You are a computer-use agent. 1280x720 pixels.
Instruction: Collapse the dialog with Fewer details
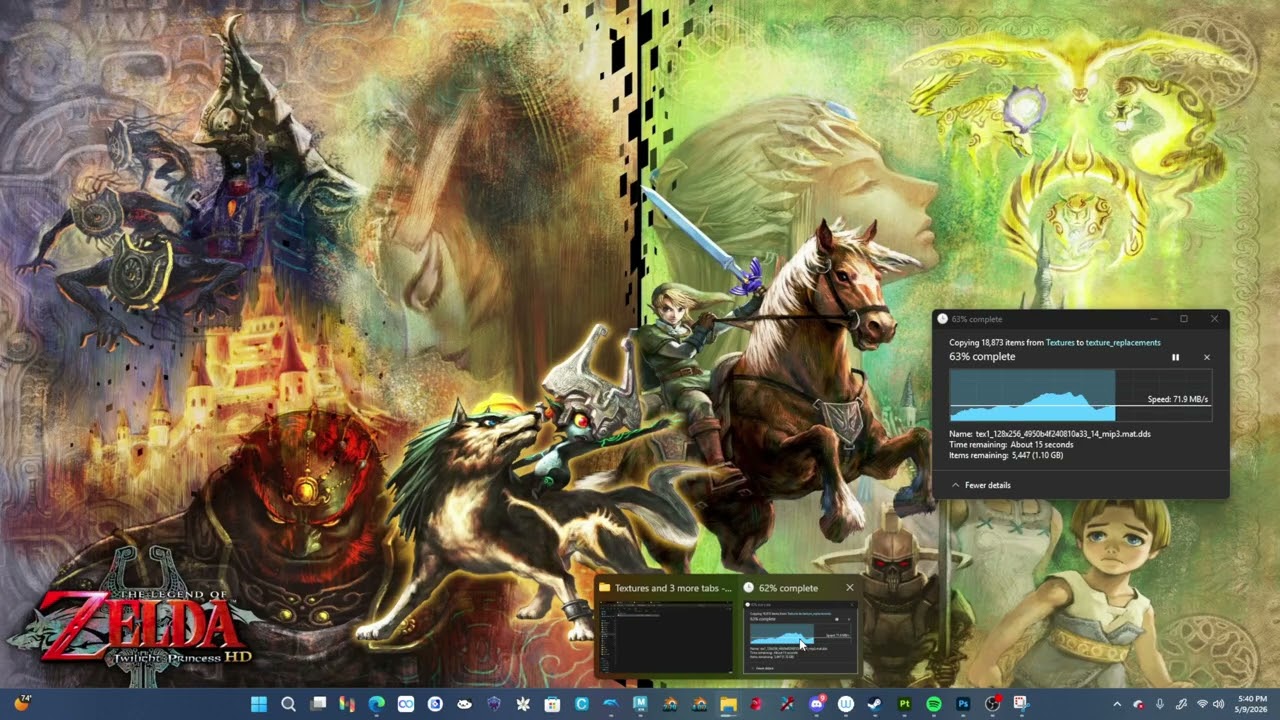pyautogui.click(x=981, y=485)
